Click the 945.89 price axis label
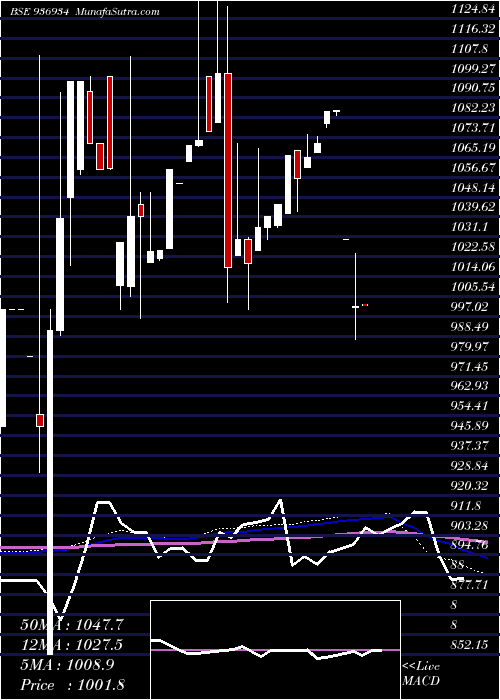500x700 pixels. tap(469, 426)
